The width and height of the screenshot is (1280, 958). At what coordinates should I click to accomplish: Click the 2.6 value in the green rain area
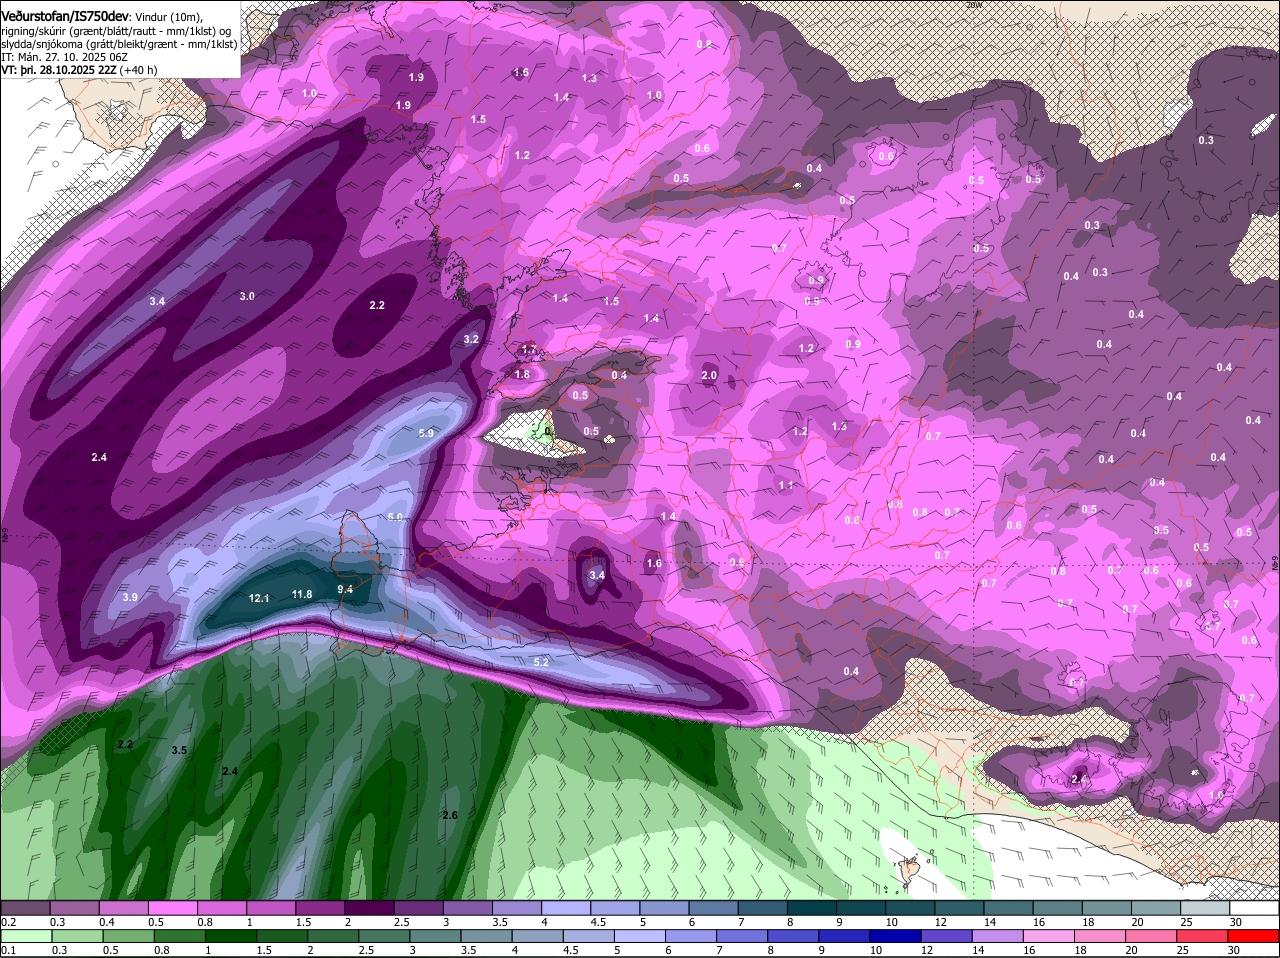point(450,815)
